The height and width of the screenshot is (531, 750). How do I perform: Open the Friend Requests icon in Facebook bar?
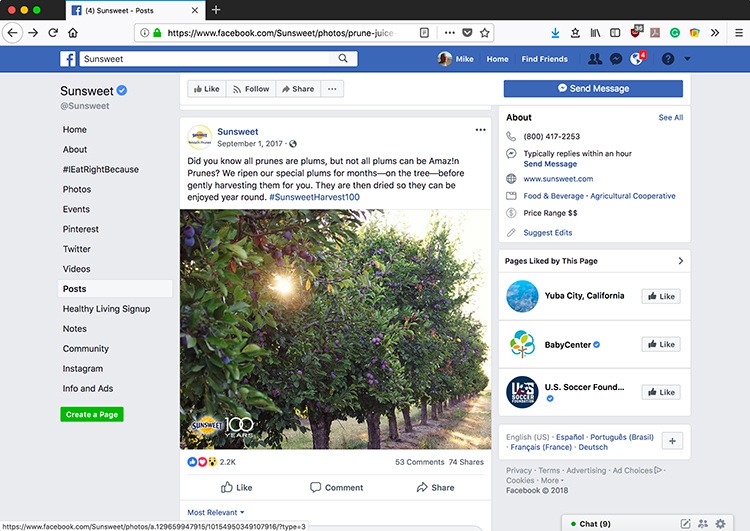click(595, 59)
